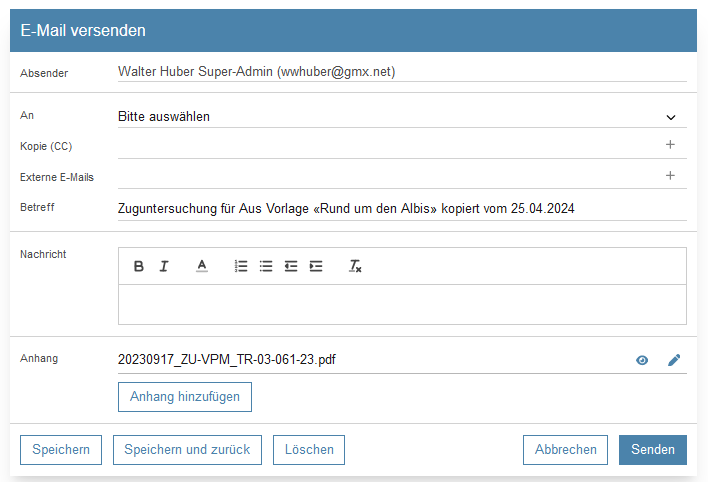This screenshot has width=708, height=482.
Task: Preview the attached PDF with eye icon
Action: (642, 360)
